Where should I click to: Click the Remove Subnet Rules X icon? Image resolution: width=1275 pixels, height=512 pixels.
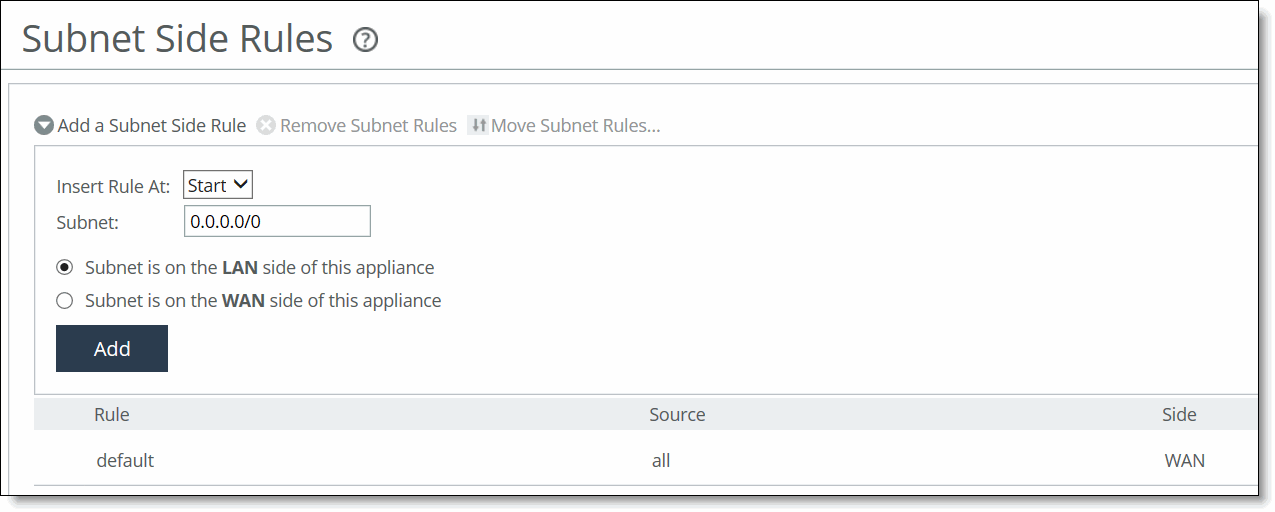pos(266,126)
